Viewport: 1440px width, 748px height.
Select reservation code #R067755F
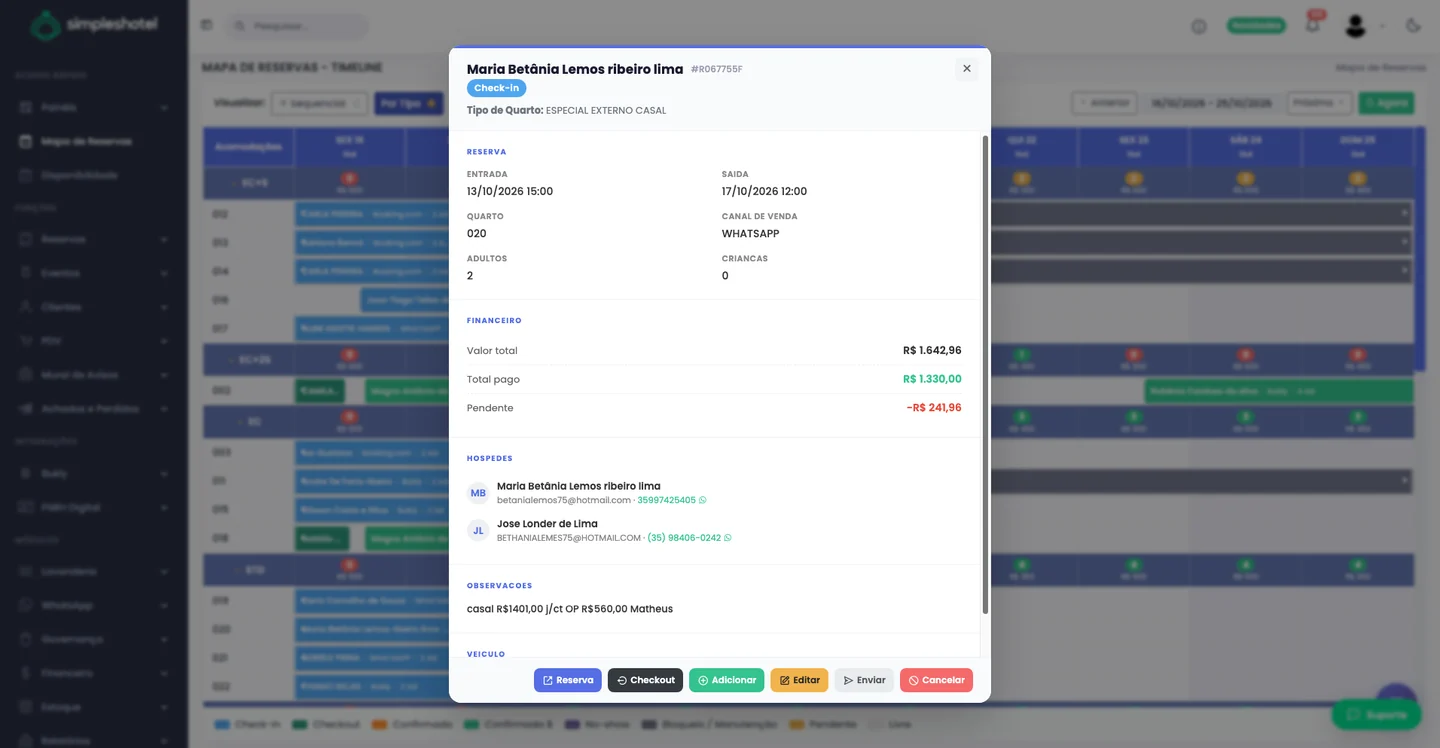[717, 69]
